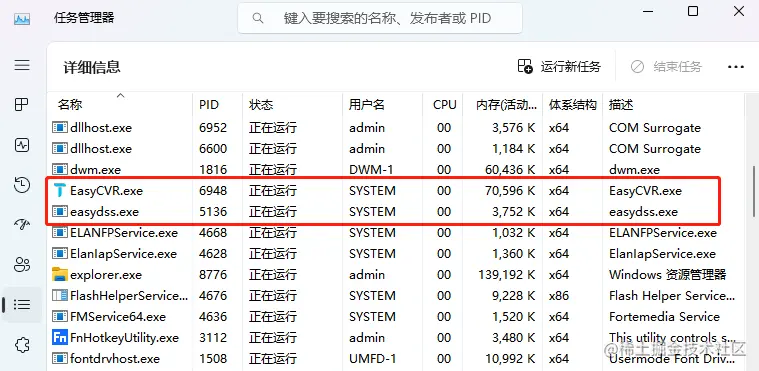759x371 pixels.
Task: Click PID value 8776
Action: pyautogui.click(x=213, y=275)
